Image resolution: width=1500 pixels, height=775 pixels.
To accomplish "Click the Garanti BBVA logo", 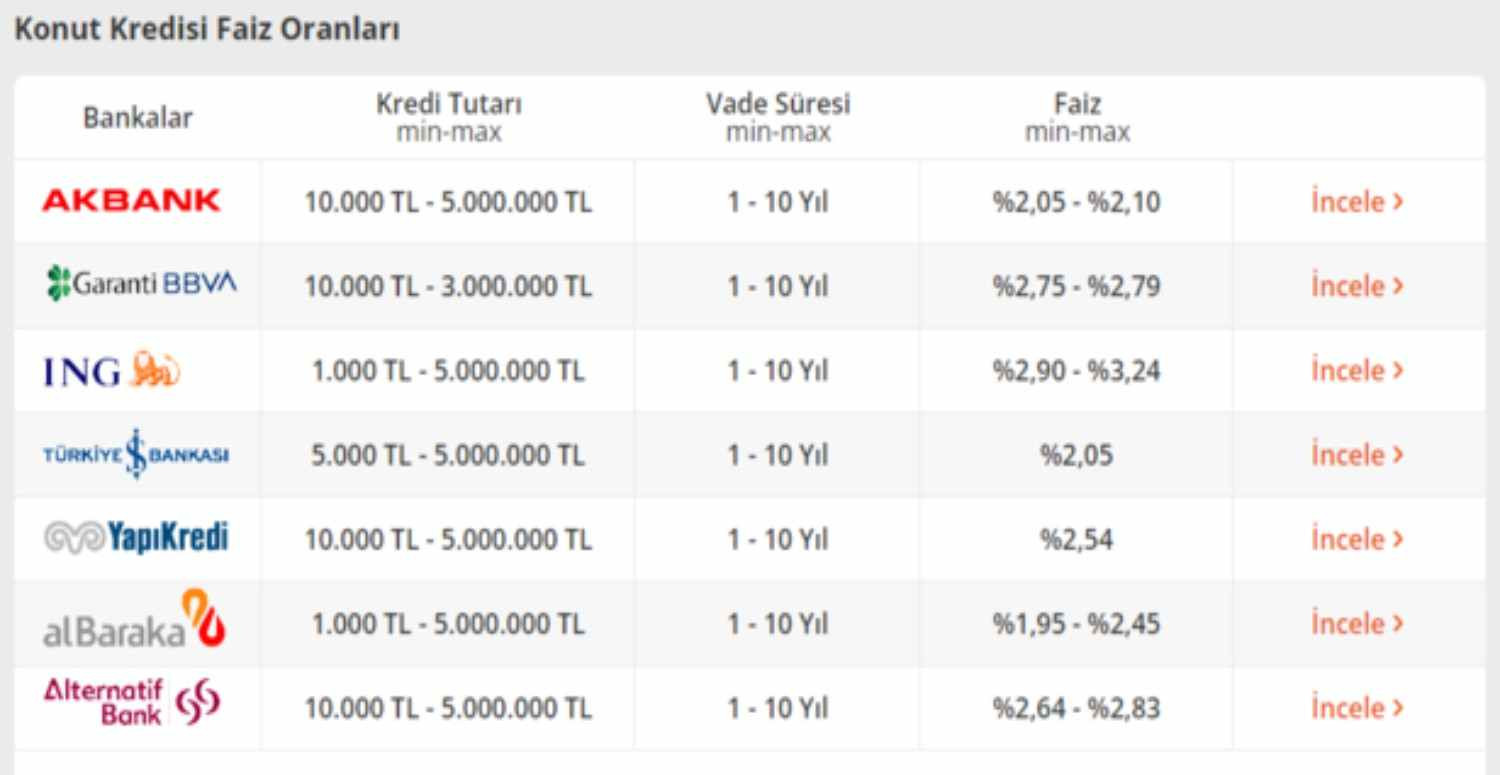I will (141, 284).
